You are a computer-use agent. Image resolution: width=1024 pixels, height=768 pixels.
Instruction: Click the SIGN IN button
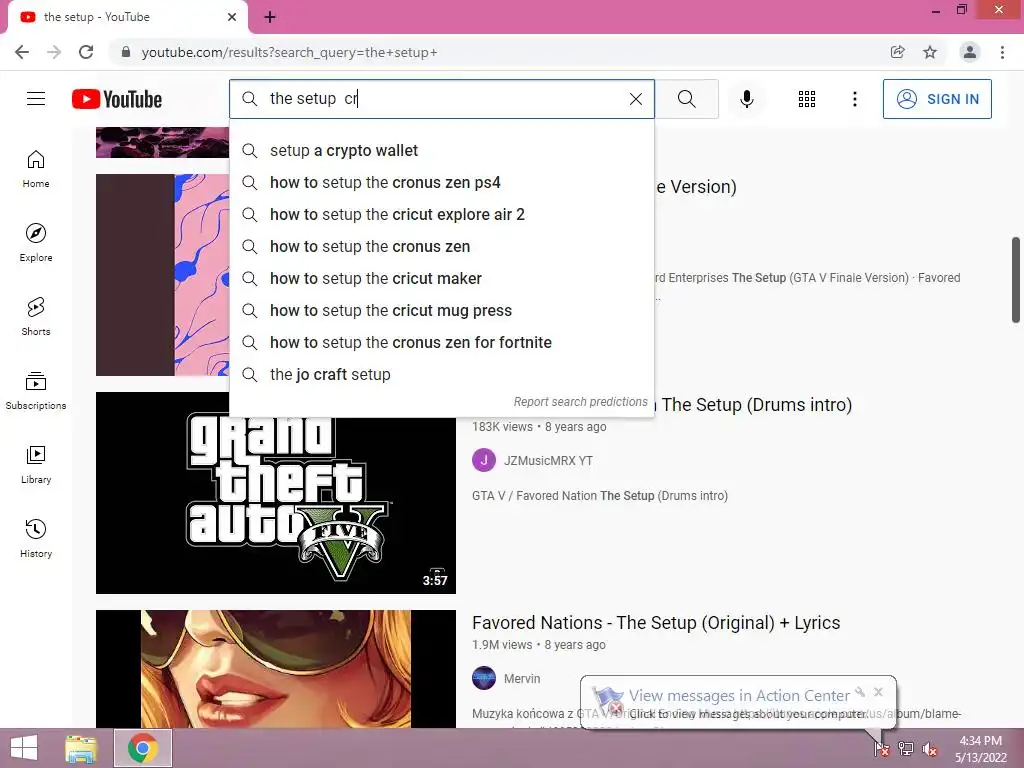point(936,99)
